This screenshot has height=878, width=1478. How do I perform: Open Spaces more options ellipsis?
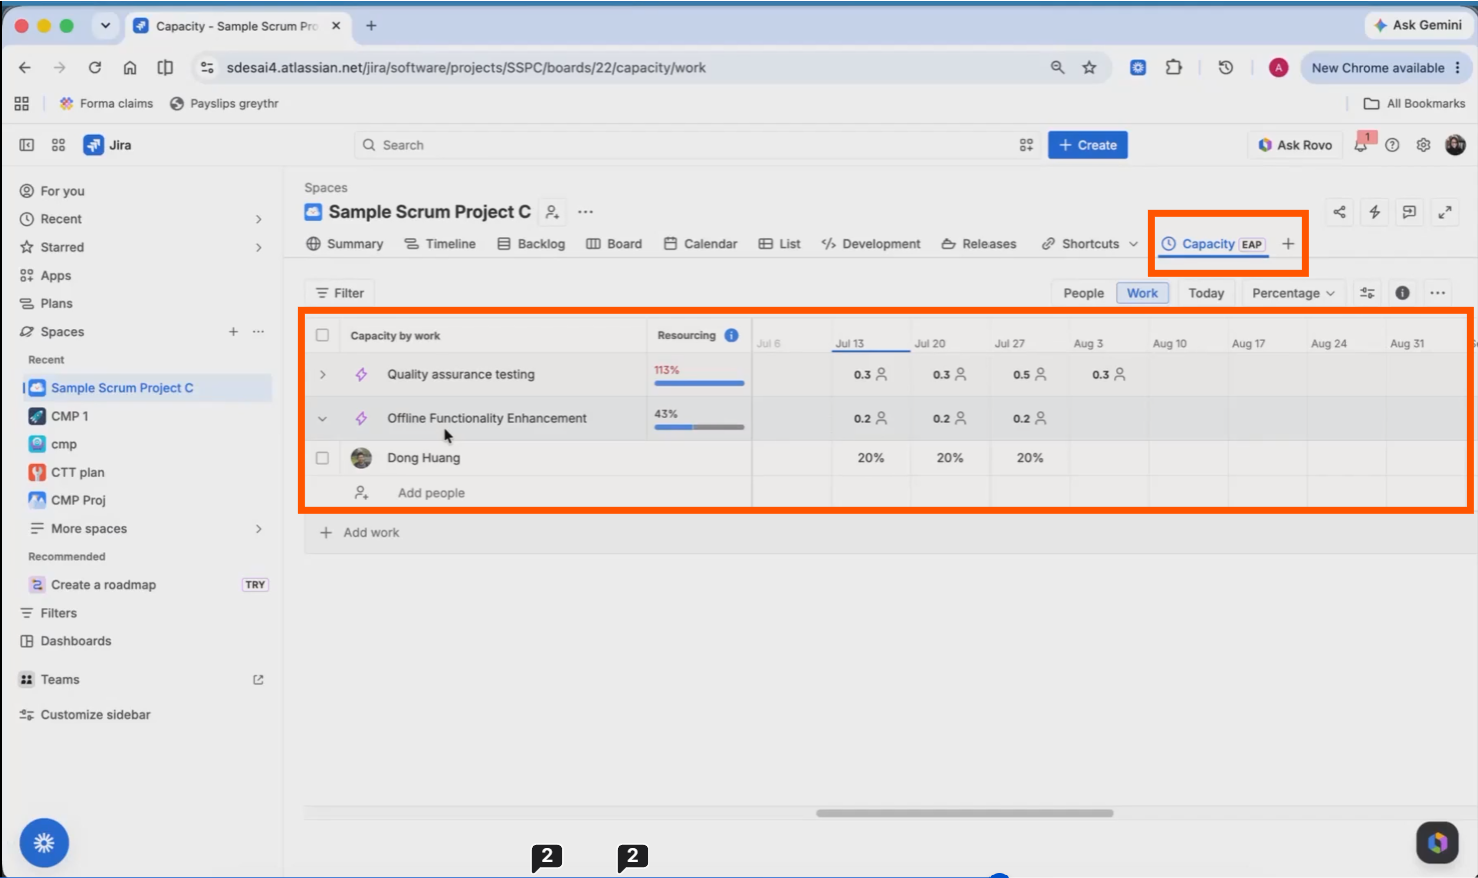pos(258,332)
